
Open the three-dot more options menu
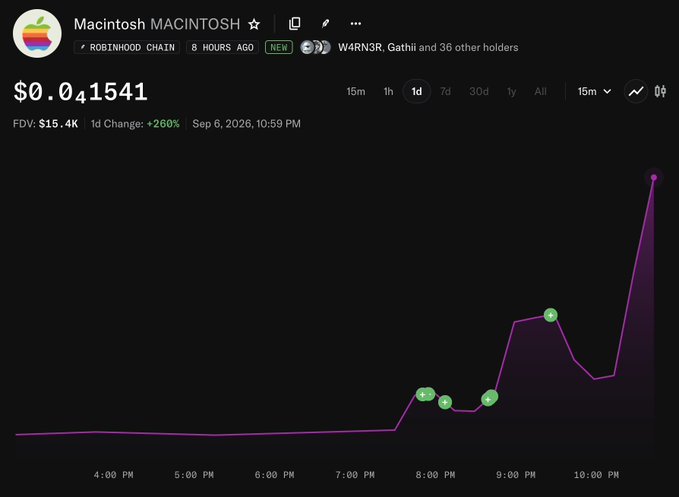(356, 24)
